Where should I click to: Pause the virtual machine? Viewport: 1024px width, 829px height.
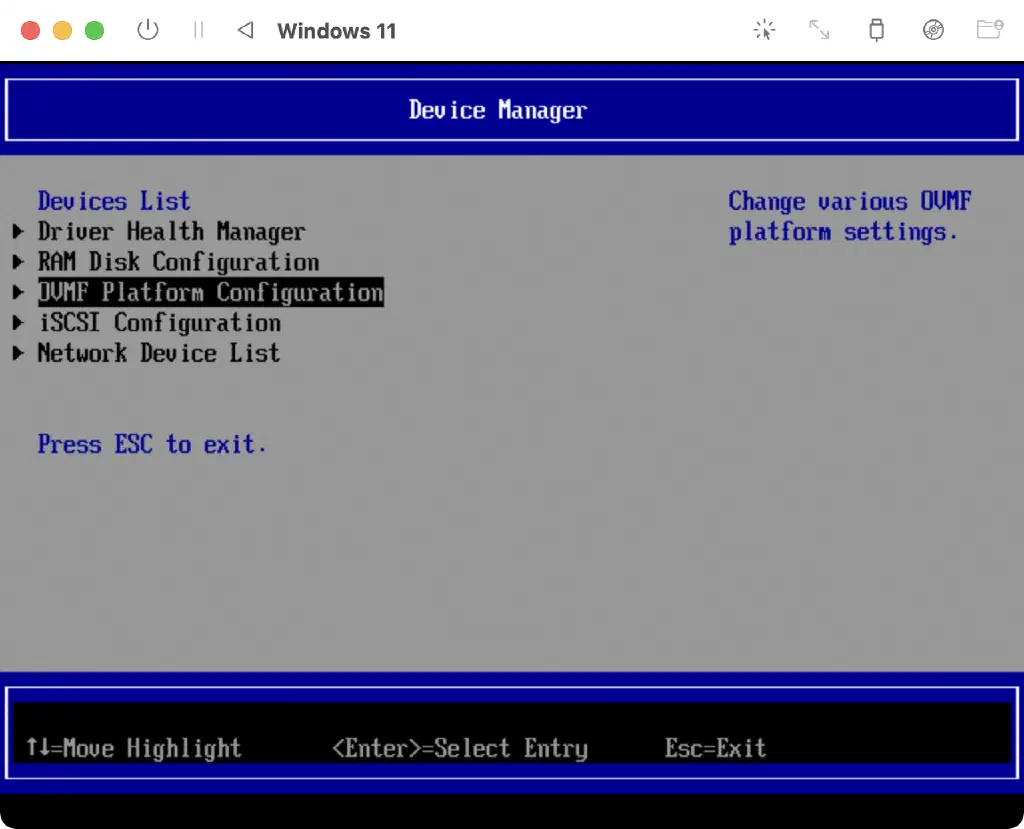coord(198,30)
